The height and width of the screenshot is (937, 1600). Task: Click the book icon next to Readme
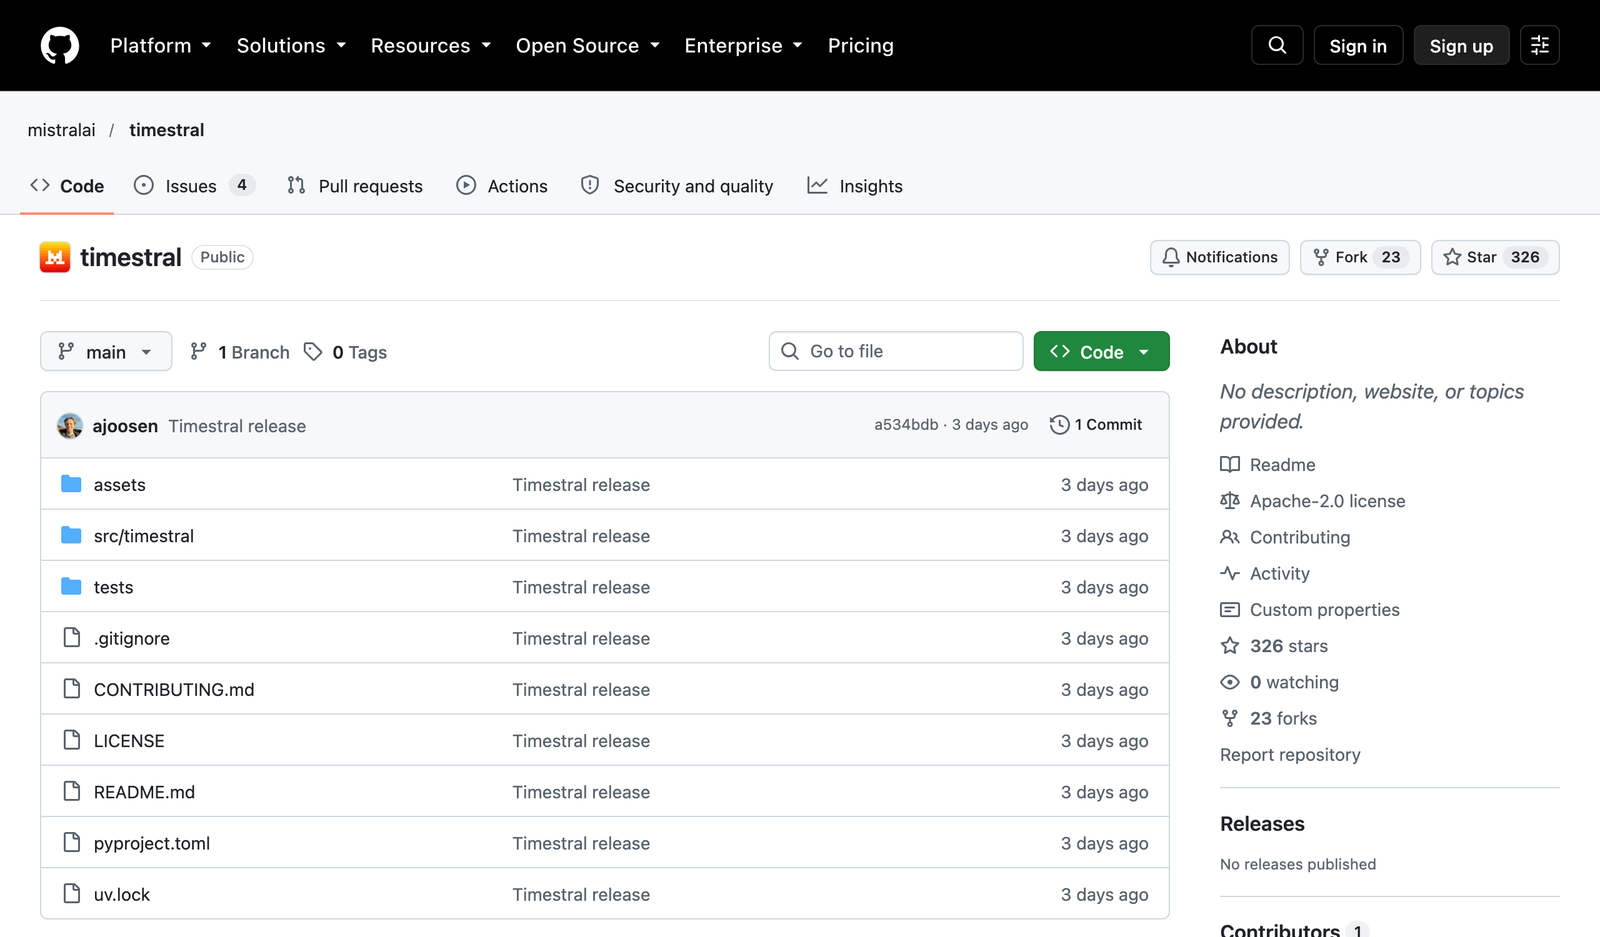[1230, 464]
